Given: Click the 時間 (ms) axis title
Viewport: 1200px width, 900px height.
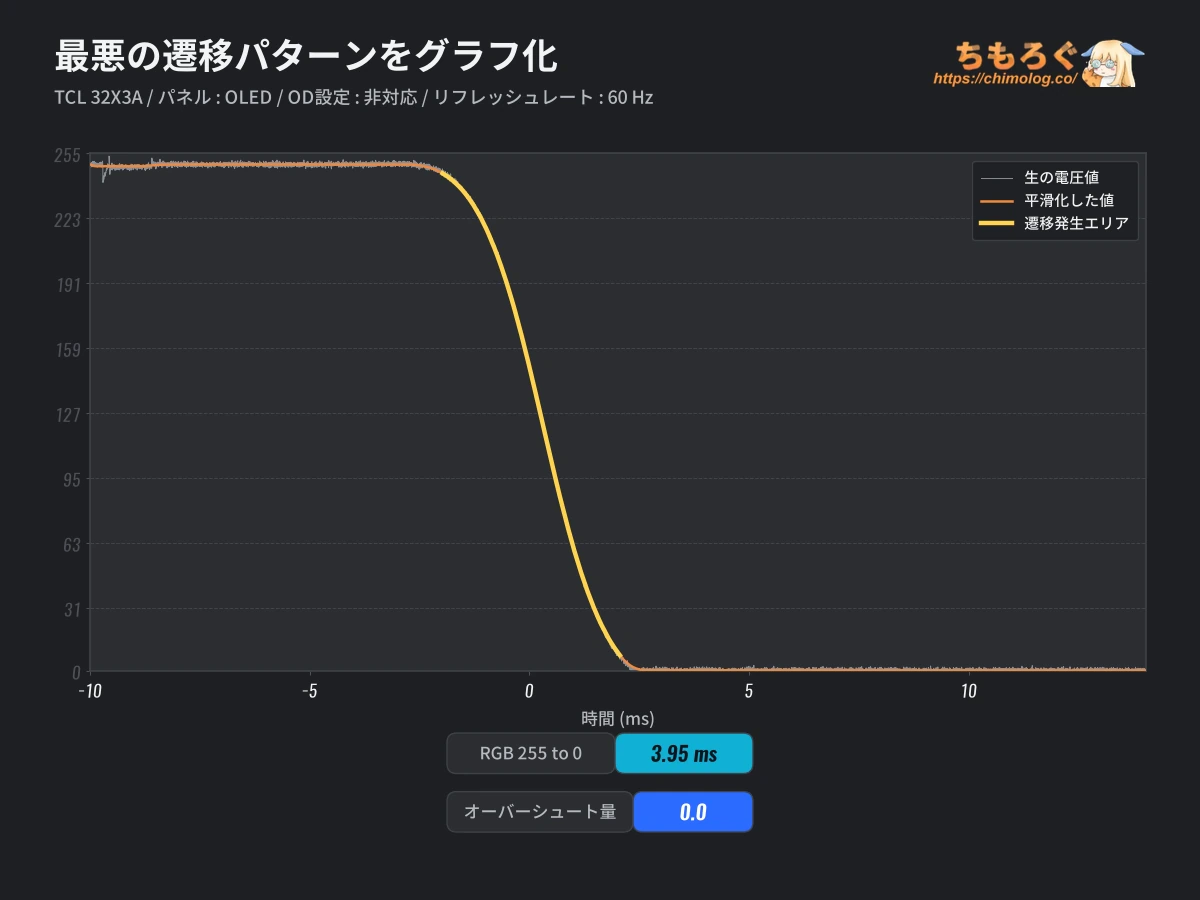Looking at the screenshot, I should [618, 718].
